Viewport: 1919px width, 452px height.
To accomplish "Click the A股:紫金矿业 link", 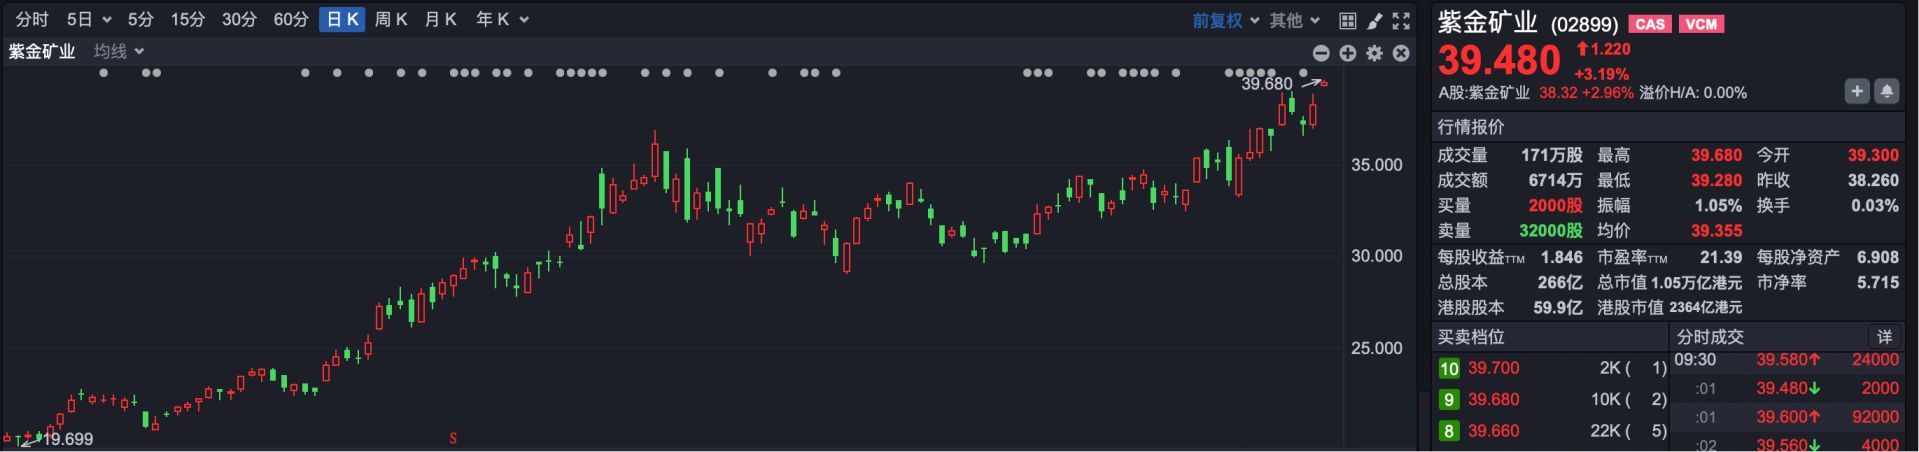I will [1484, 92].
